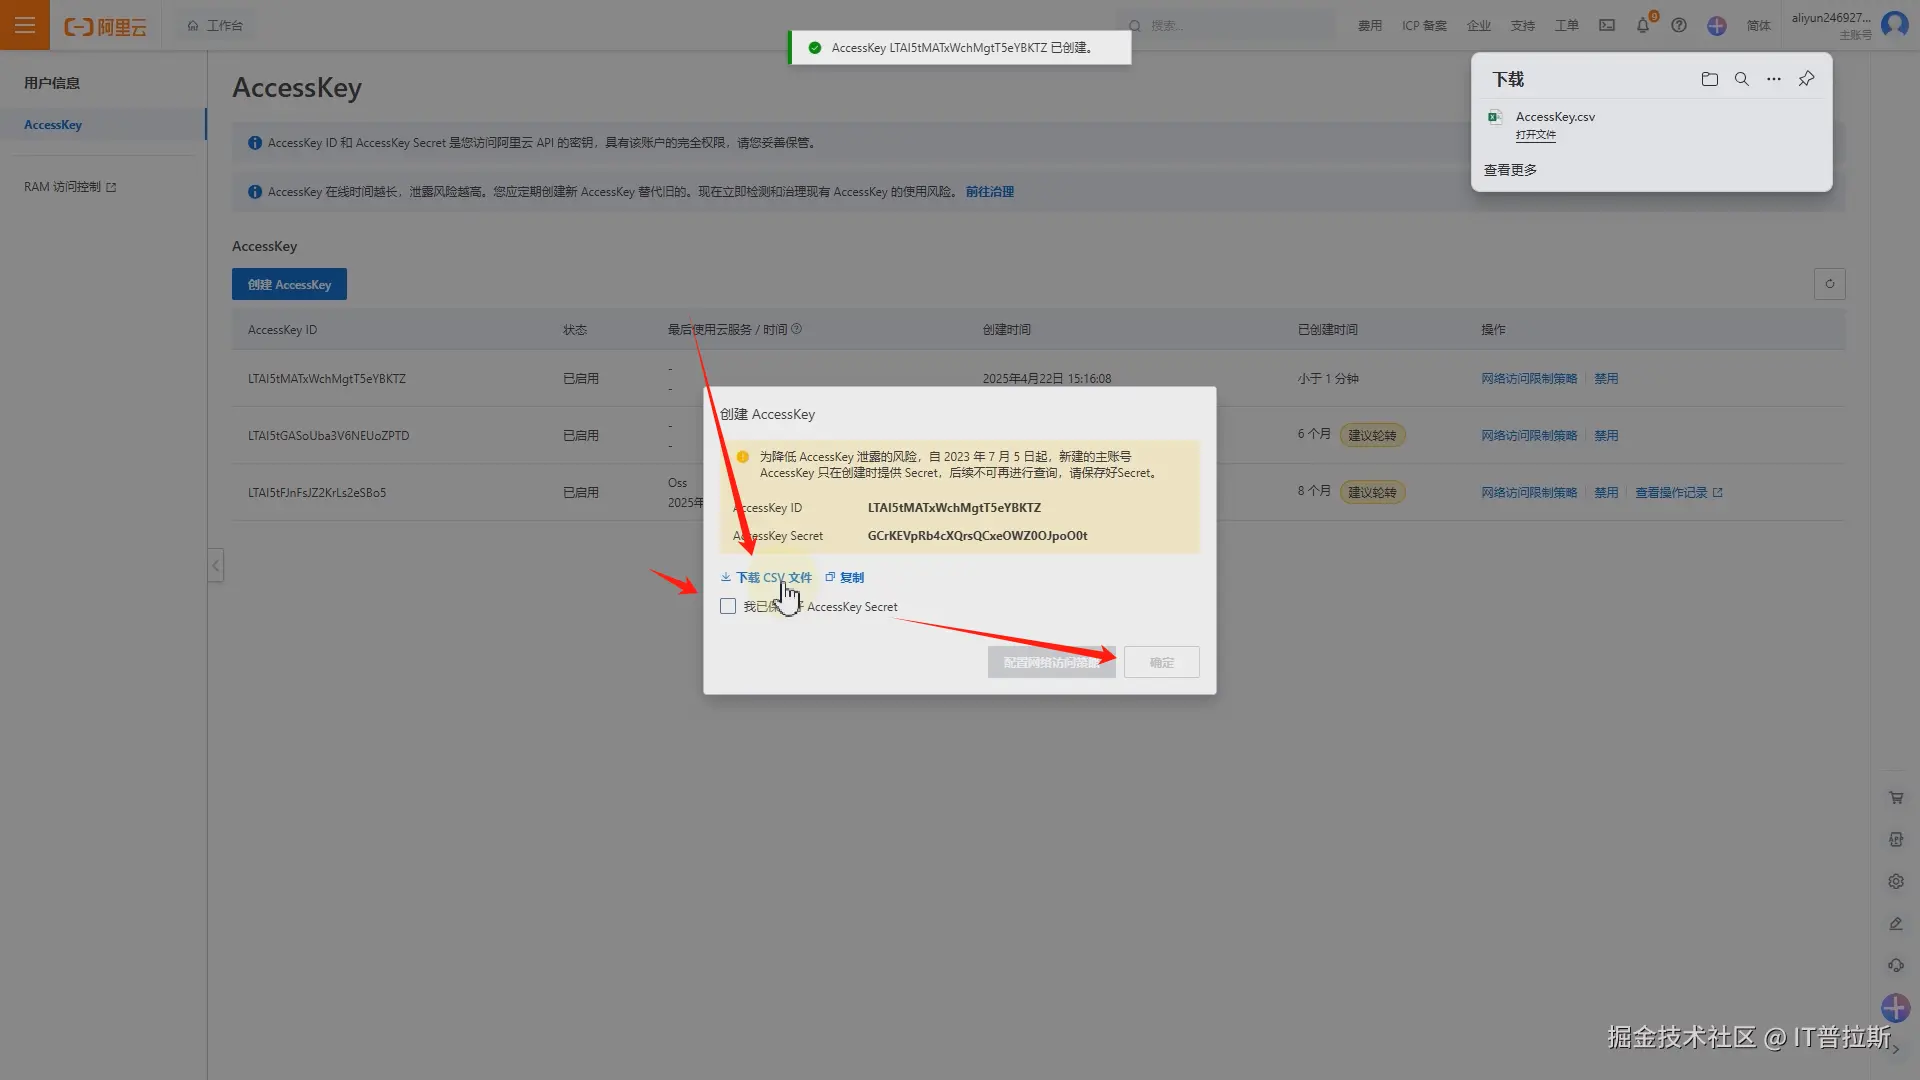Click search icon in downloads panel
The height and width of the screenshot is (1080, 1920).
click(1741, 79)
